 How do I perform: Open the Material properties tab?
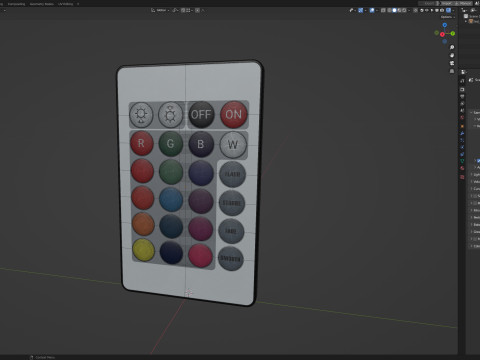click(x=462, y=168)
